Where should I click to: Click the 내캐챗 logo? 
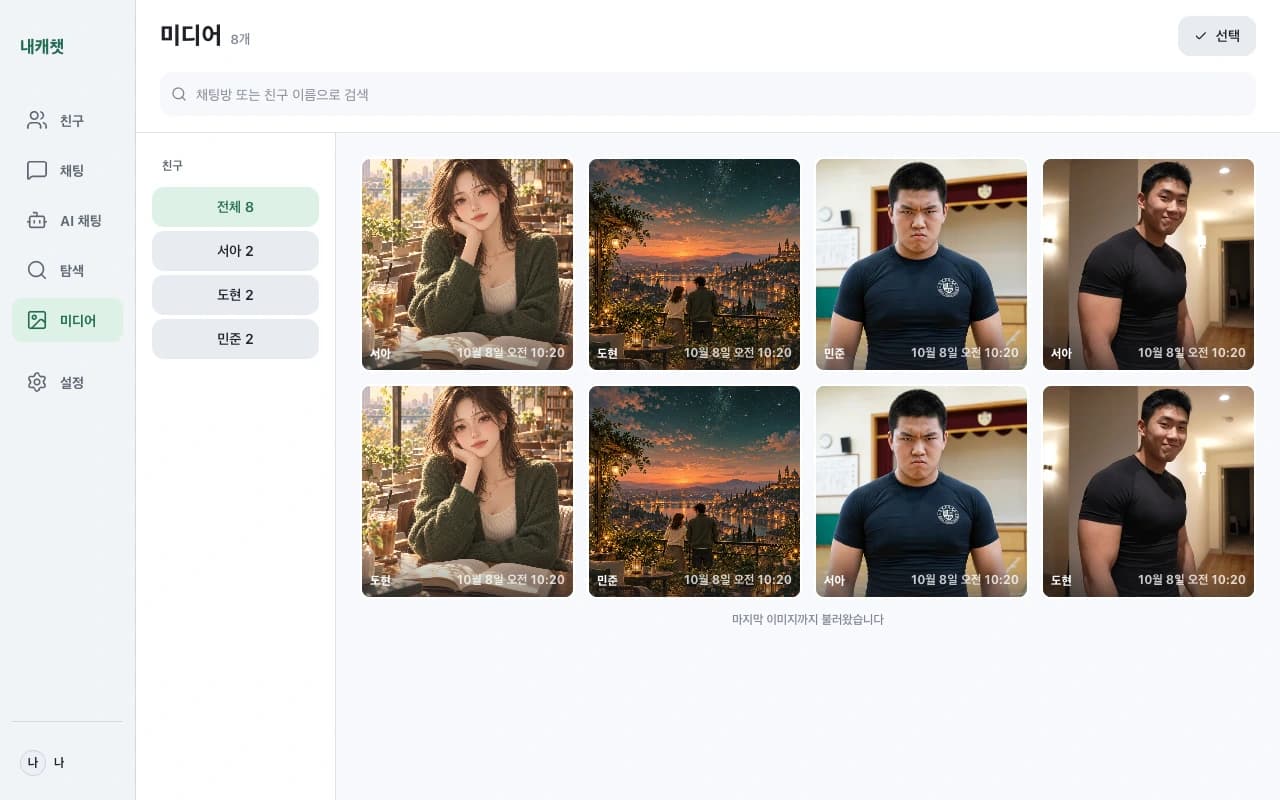click(x=42, y=46)
